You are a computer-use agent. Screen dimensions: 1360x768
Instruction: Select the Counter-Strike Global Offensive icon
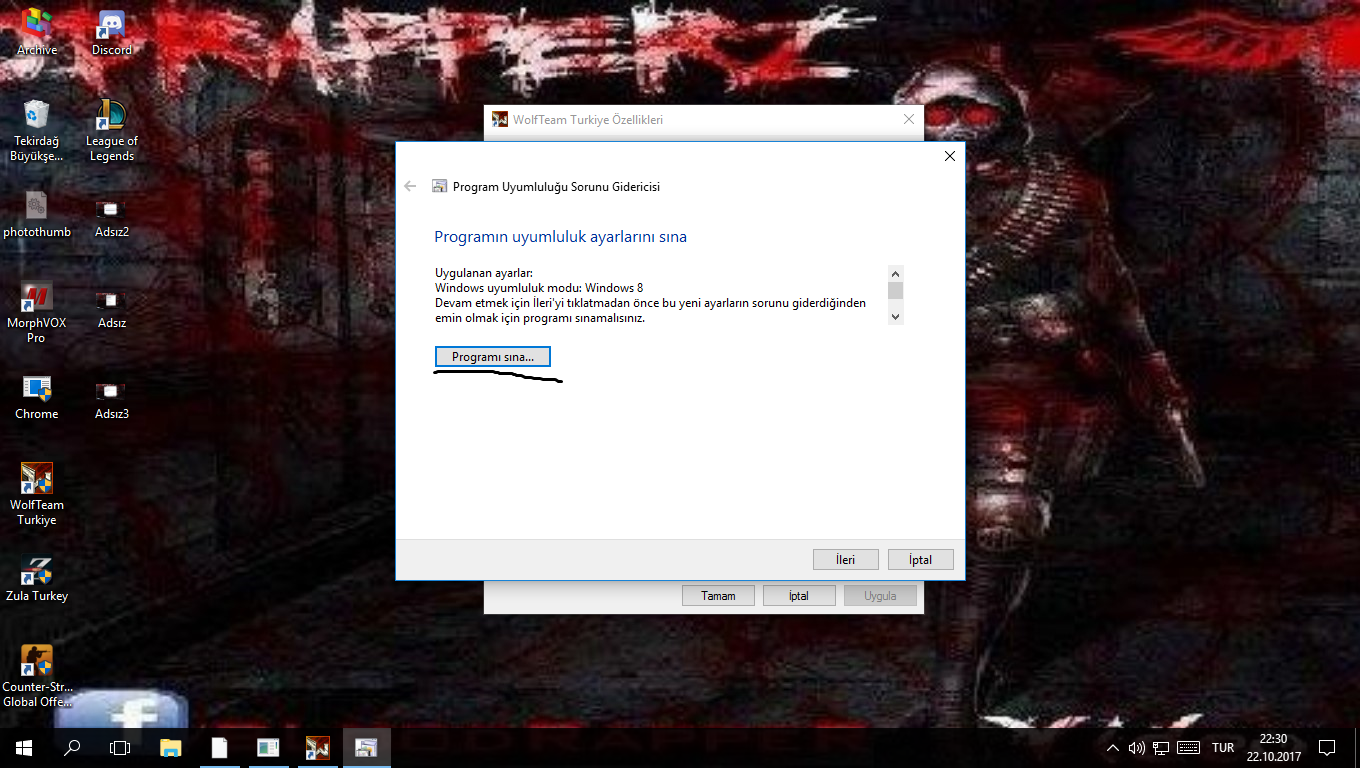(x=37, y=677)
